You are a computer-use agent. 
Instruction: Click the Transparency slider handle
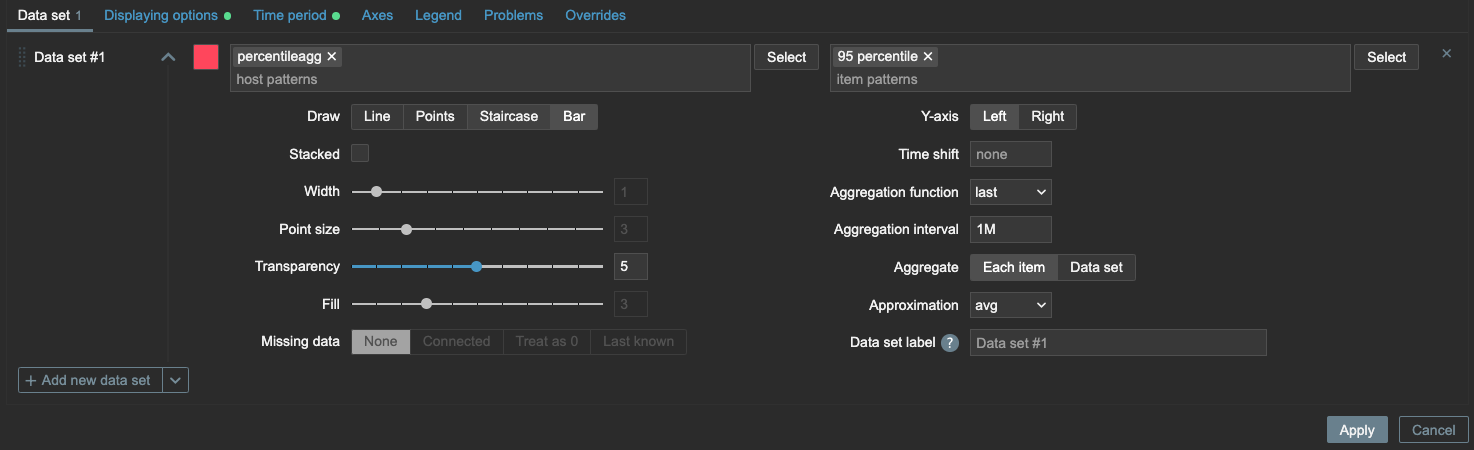(x=476, y=267)
